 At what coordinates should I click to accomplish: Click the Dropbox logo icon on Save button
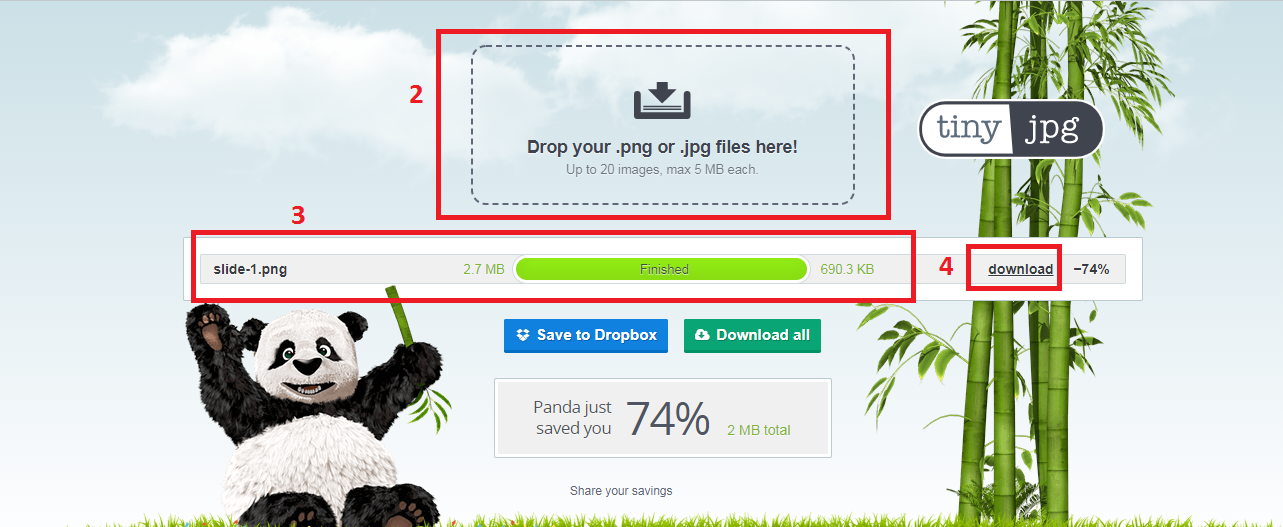tap(523, 335)
